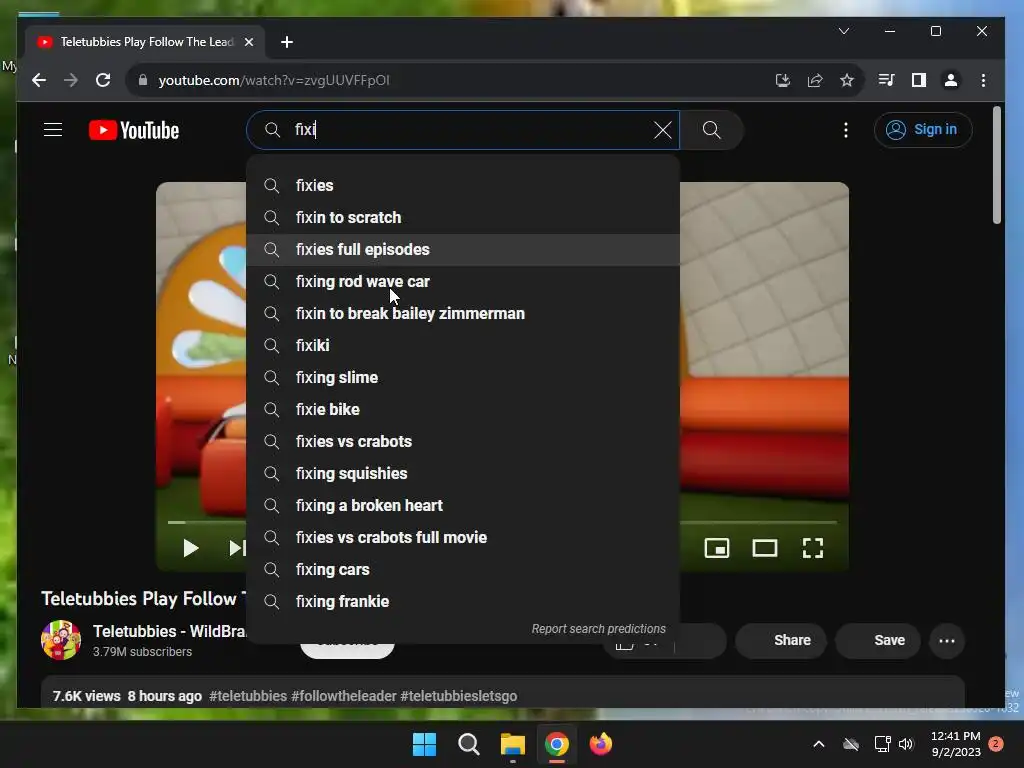
Task: Show hidden tray icons chevron
Action: [818, 744]
